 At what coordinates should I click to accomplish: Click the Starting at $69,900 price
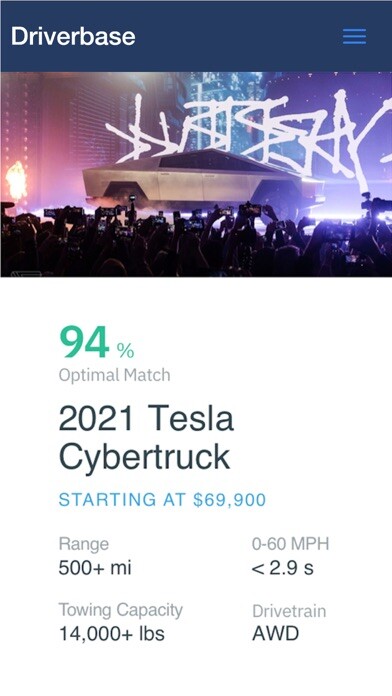pos(162,500)
